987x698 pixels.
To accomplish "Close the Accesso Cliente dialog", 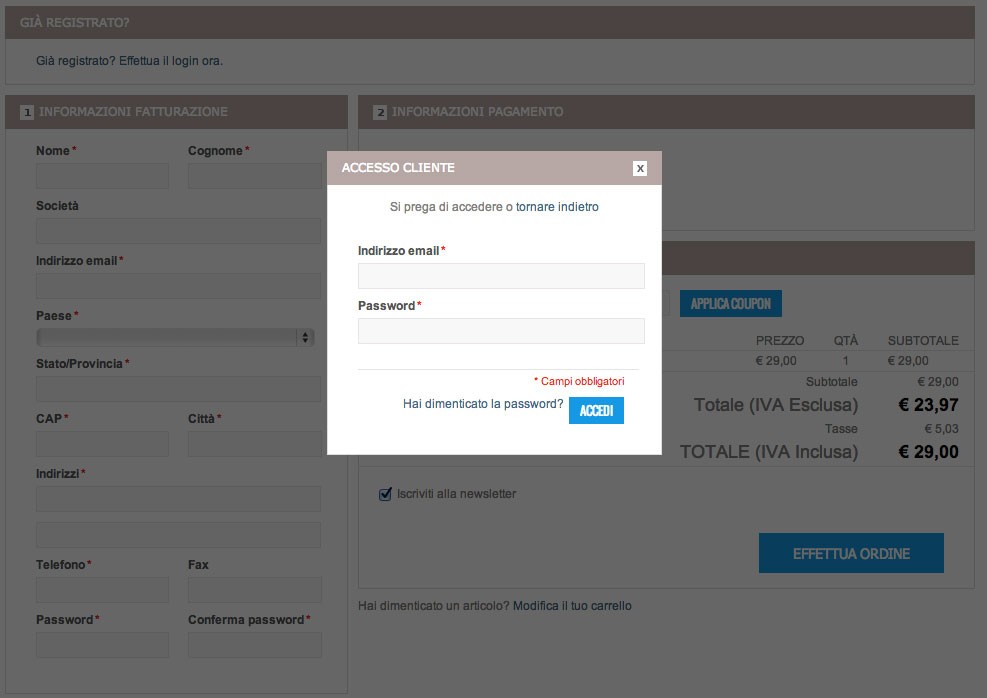I will tap(640, 168).
